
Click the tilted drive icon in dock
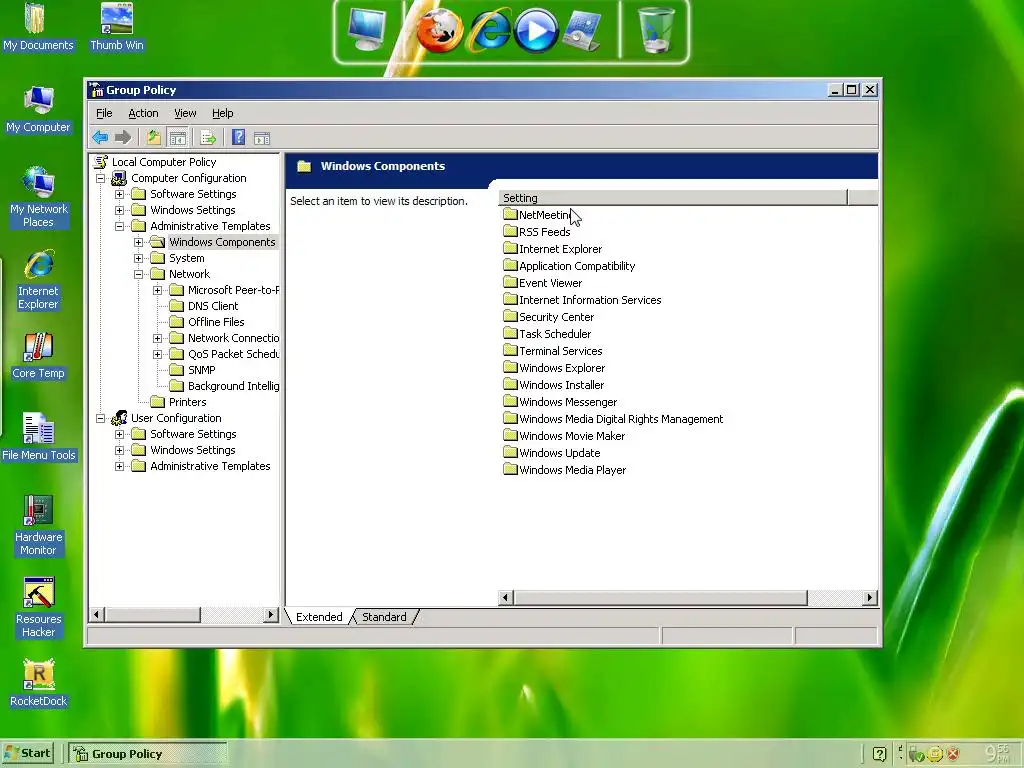[582, 31]
